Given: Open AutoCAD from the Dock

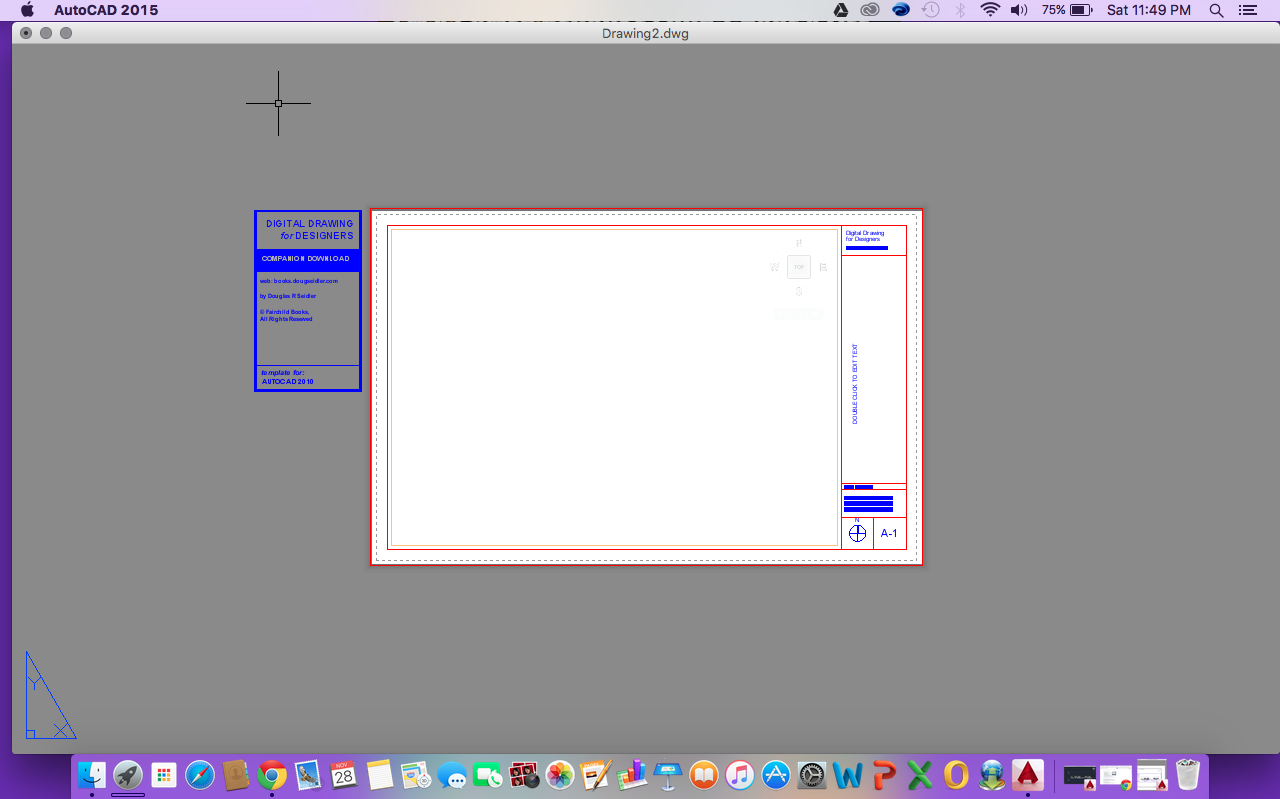Looking at the screenshot, I should click(1029, 775).
